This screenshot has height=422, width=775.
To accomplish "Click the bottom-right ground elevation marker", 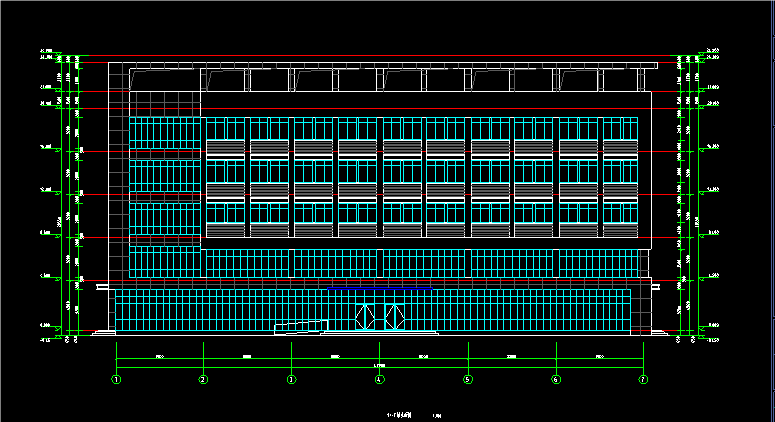I will tap(710, 339).
